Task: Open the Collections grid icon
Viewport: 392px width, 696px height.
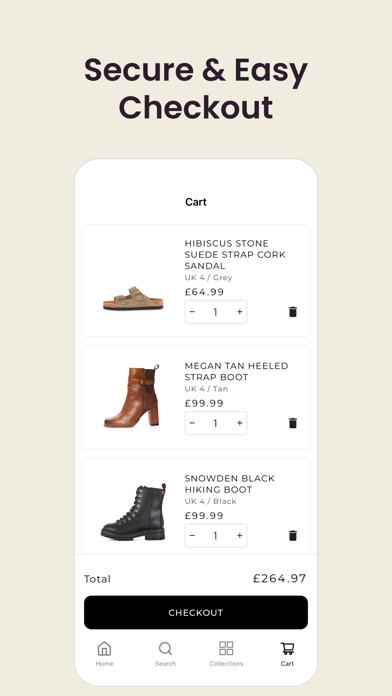Action: pos(226,648)
